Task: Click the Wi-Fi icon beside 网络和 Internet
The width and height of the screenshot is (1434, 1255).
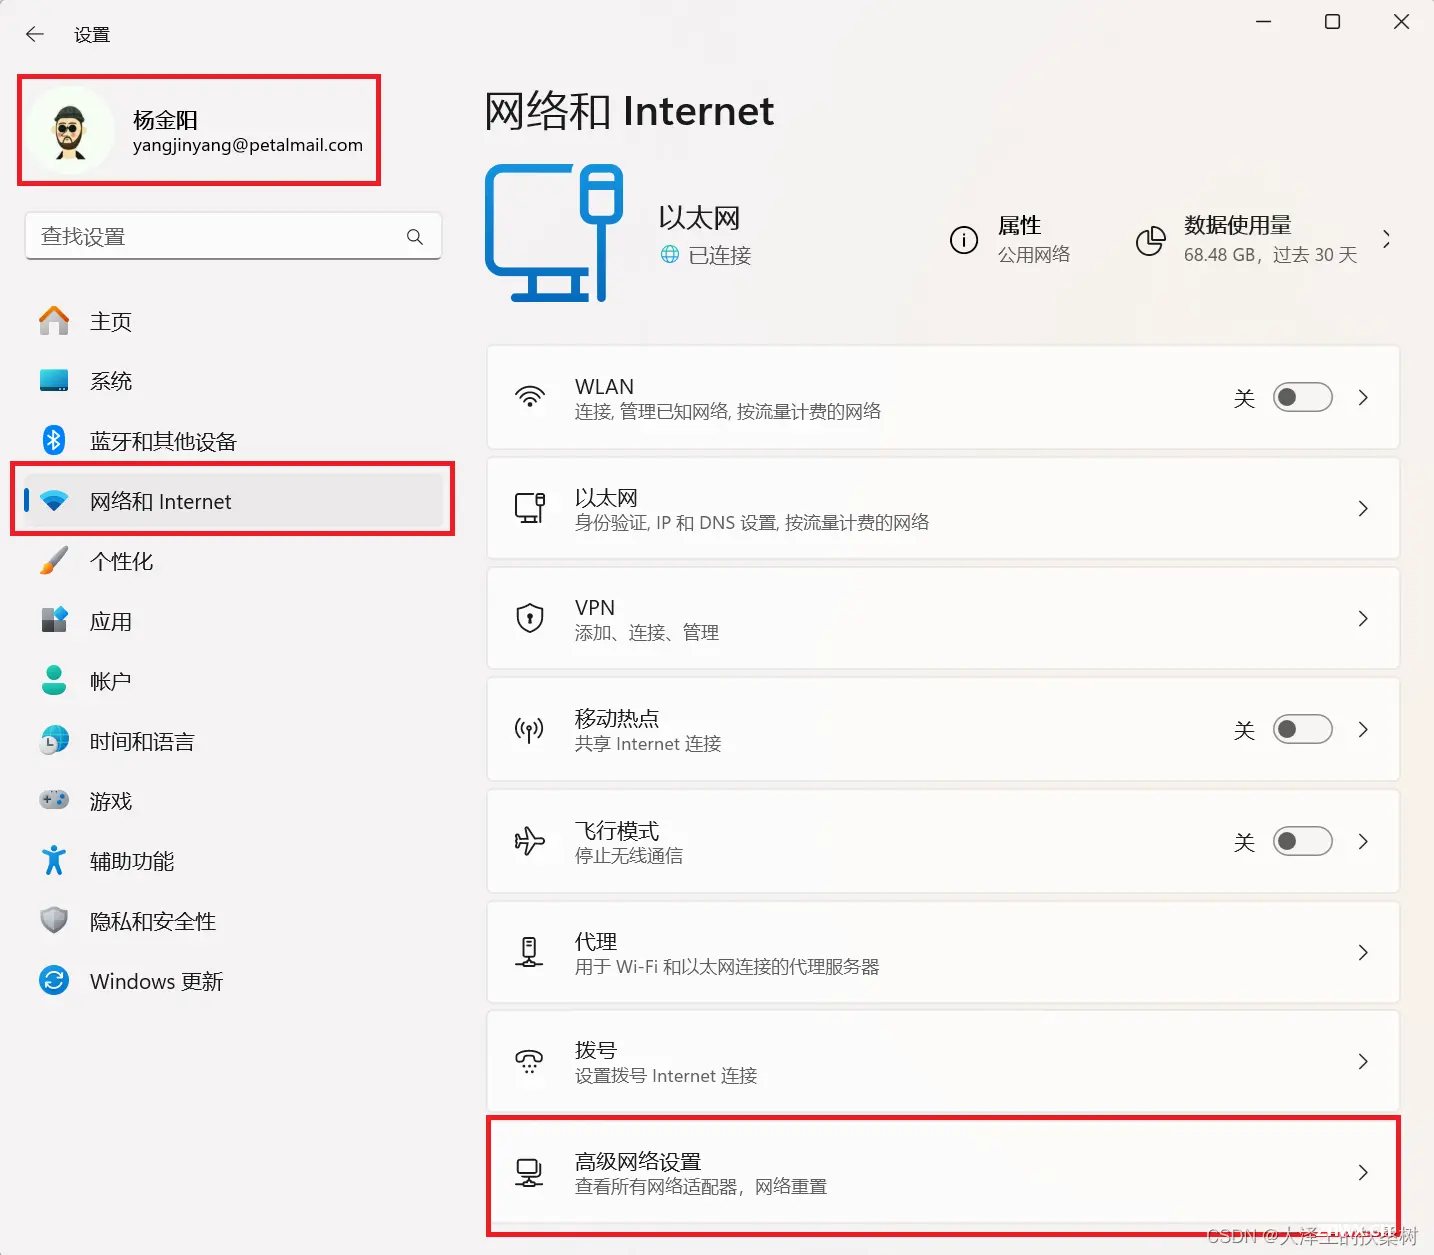Action: tap(54, 501)
